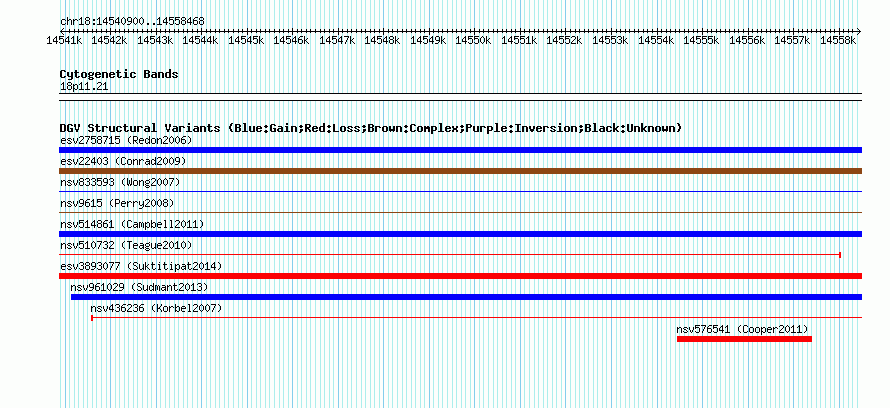The height and width of the screenshot is (408, 890).
Task: Click the thick blue nsv514861 bar
Action: click(x=460, y=234)
